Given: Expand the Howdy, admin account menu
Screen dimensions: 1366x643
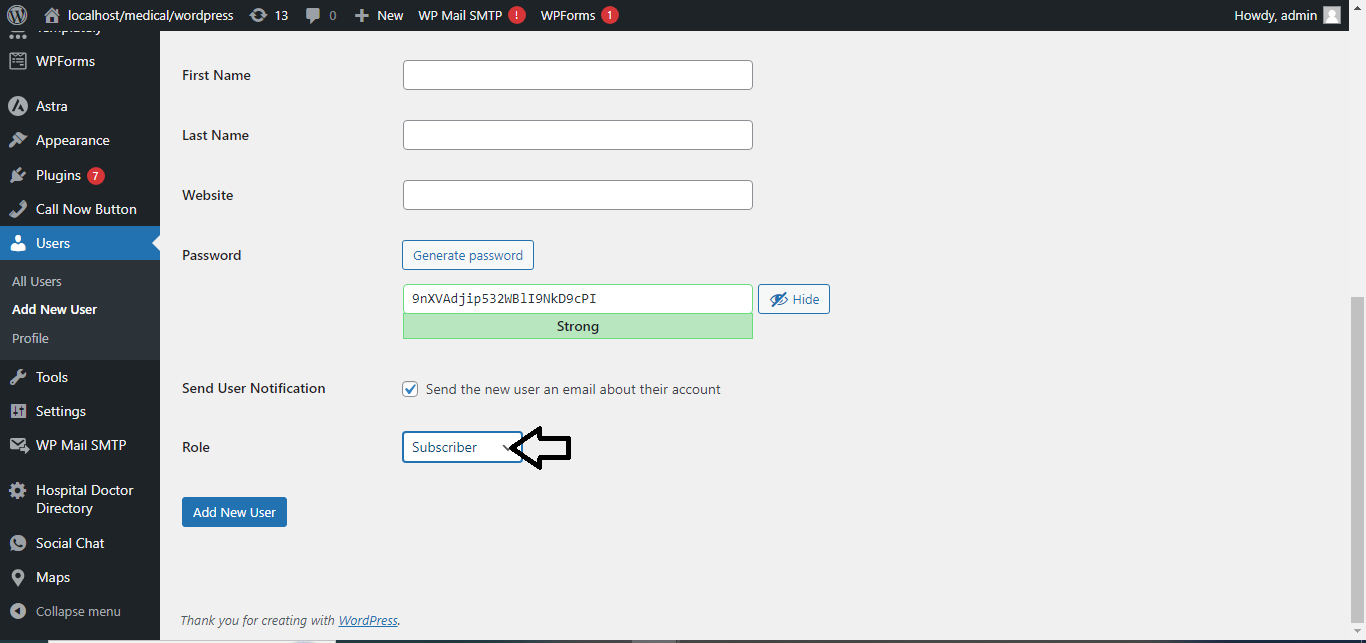Looking at the screenshot, I should [1286, 15].
